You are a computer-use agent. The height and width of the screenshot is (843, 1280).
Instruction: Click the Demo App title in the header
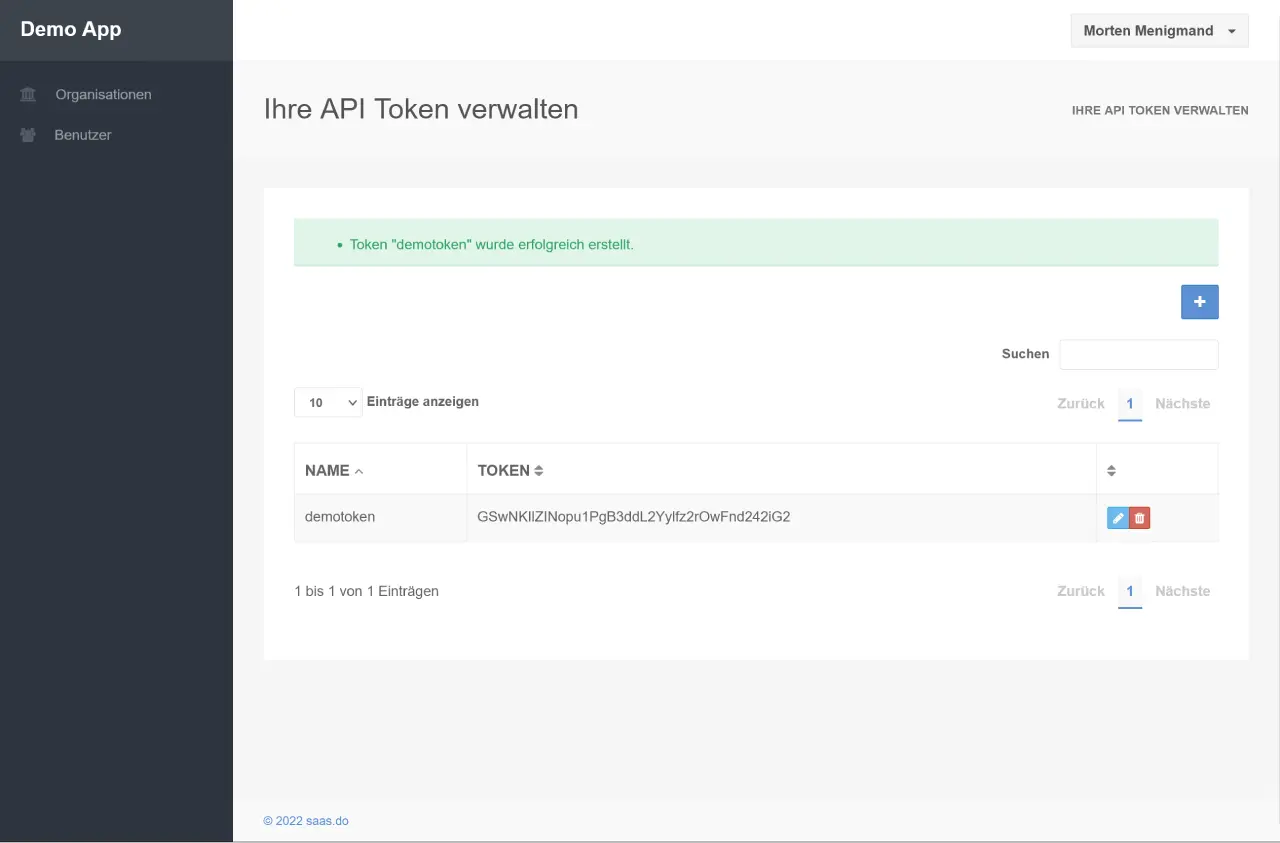pos(71,30)
